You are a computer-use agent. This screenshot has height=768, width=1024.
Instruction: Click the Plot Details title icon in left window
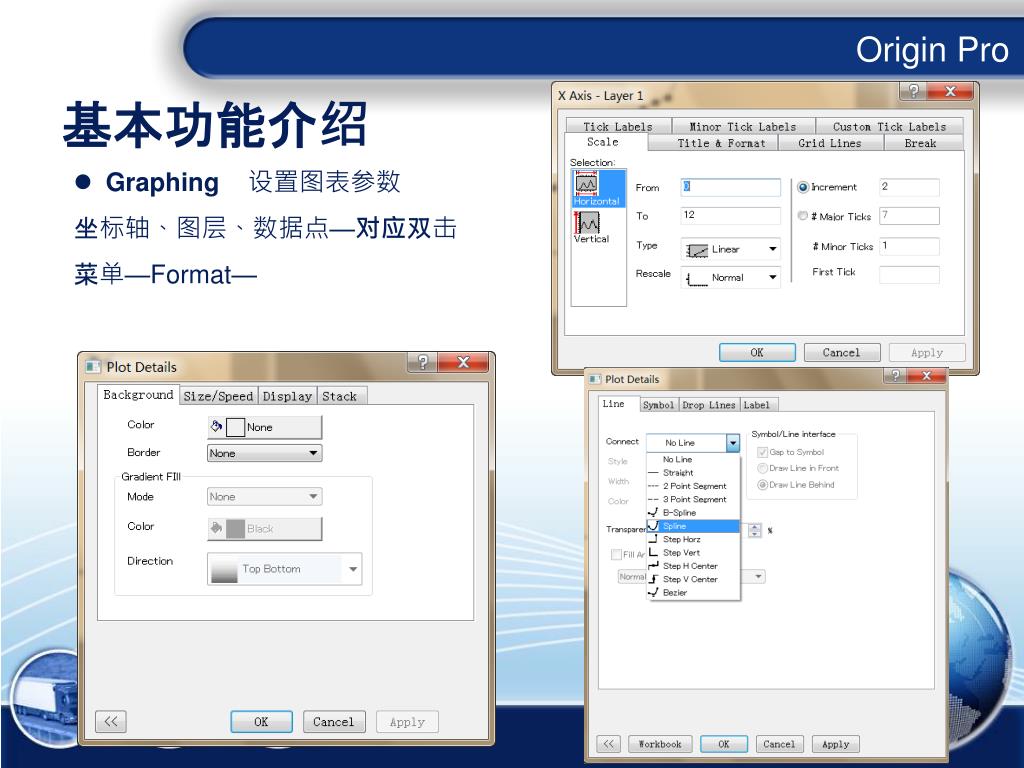(x=93, y=366)
